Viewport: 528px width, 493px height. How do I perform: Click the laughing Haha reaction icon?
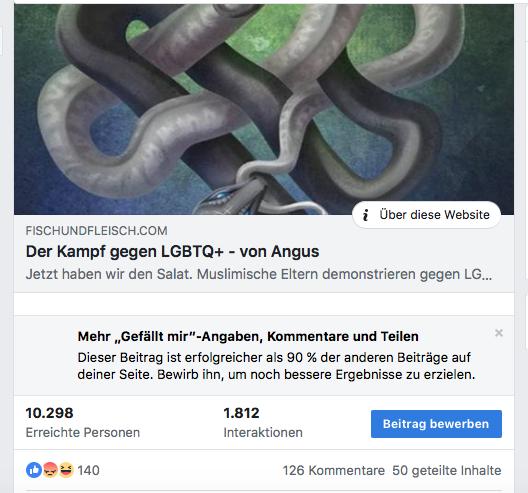66,470
